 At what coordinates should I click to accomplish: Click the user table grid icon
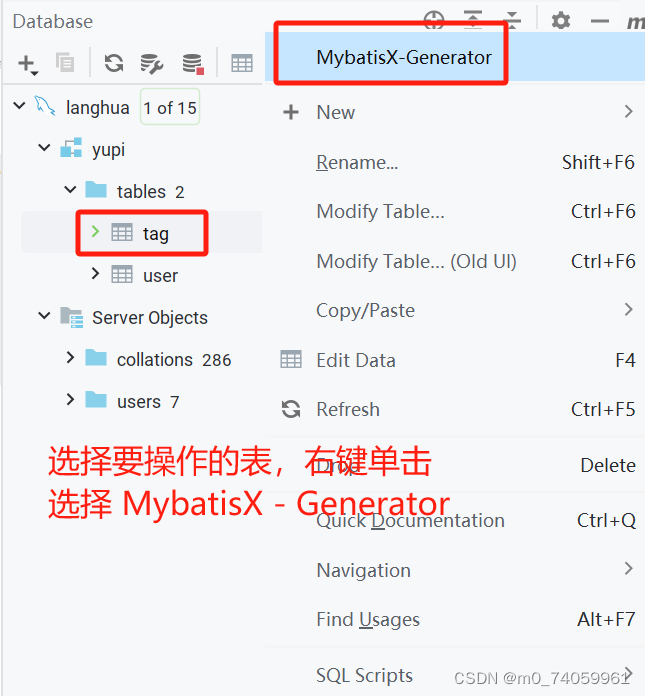[x=122, y=274]
